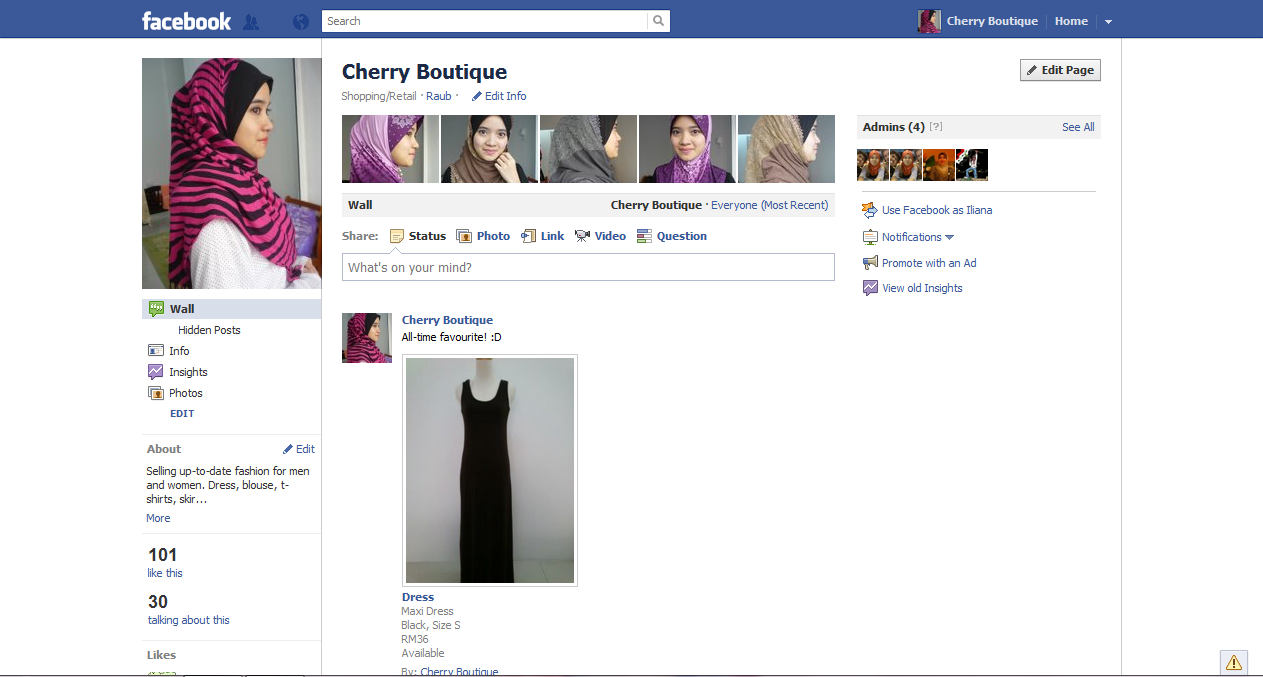
Task: Click the [?] help next to Admins
Action: pyautogui.click(x=936, y=127)
